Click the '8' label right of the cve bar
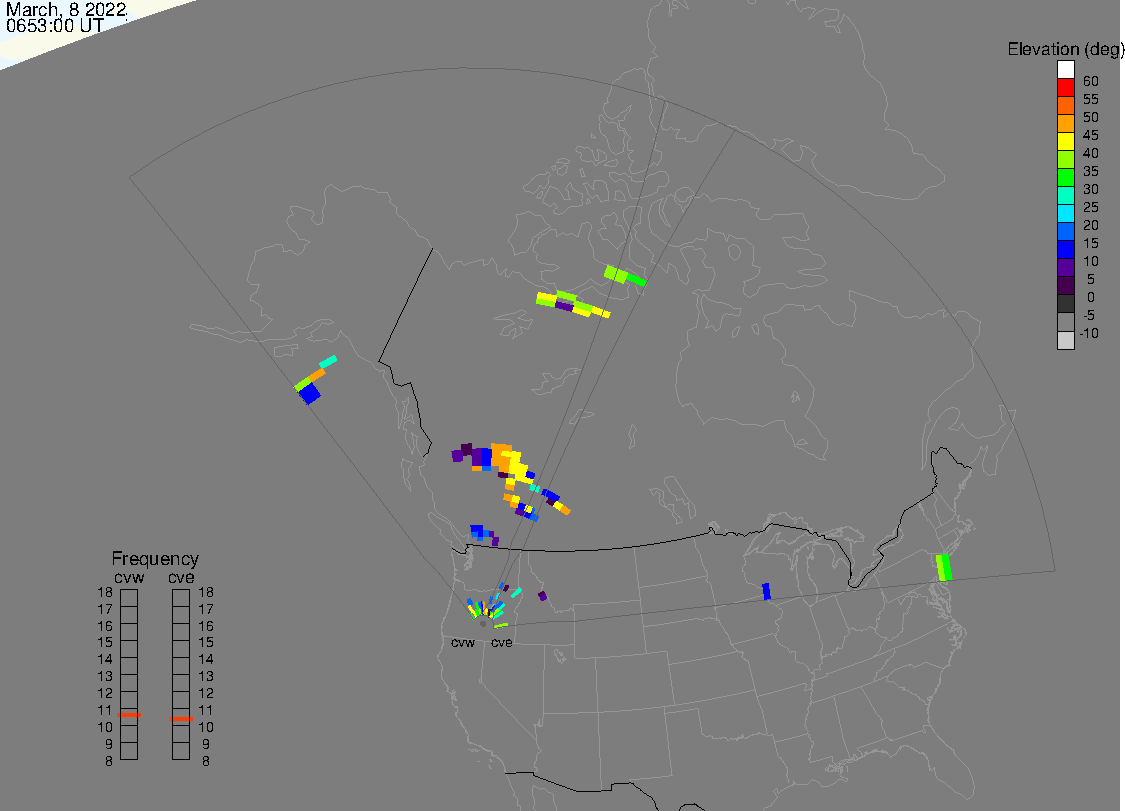Screen dimensions: 1125x811 (206, 761)
